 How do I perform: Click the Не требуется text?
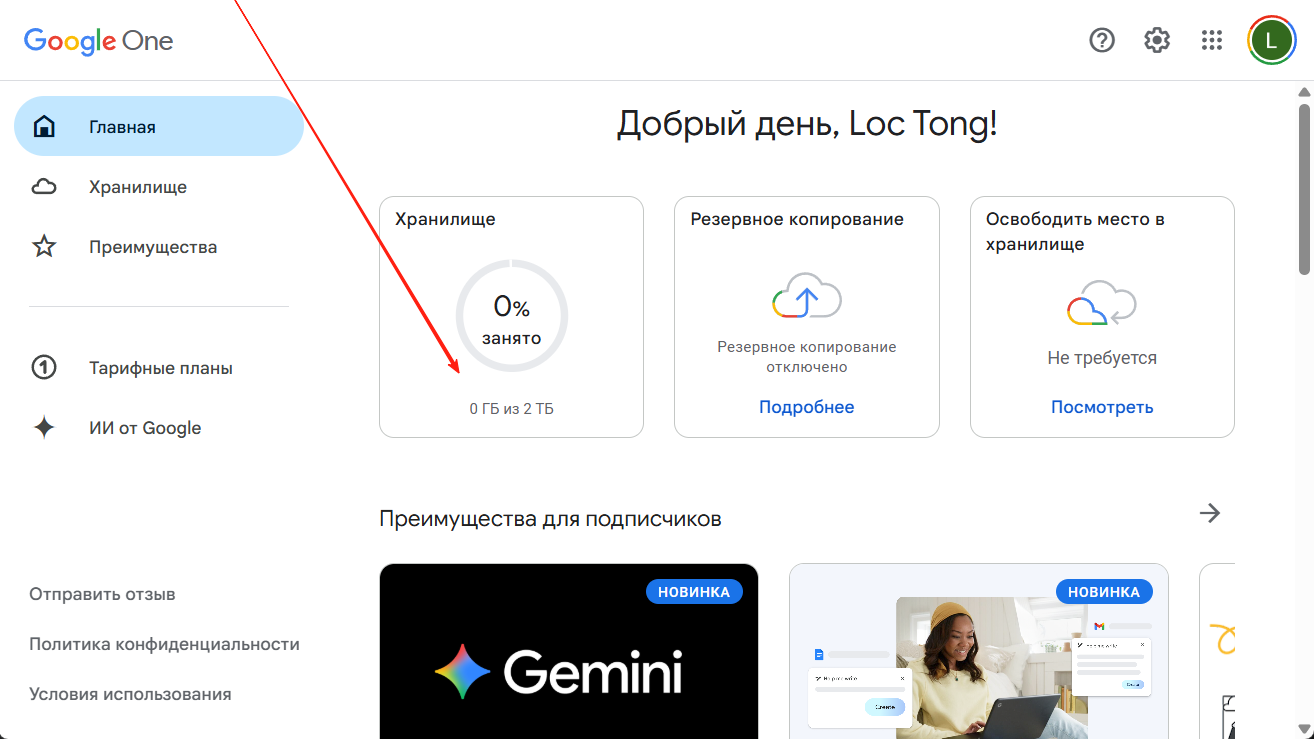1102,358
